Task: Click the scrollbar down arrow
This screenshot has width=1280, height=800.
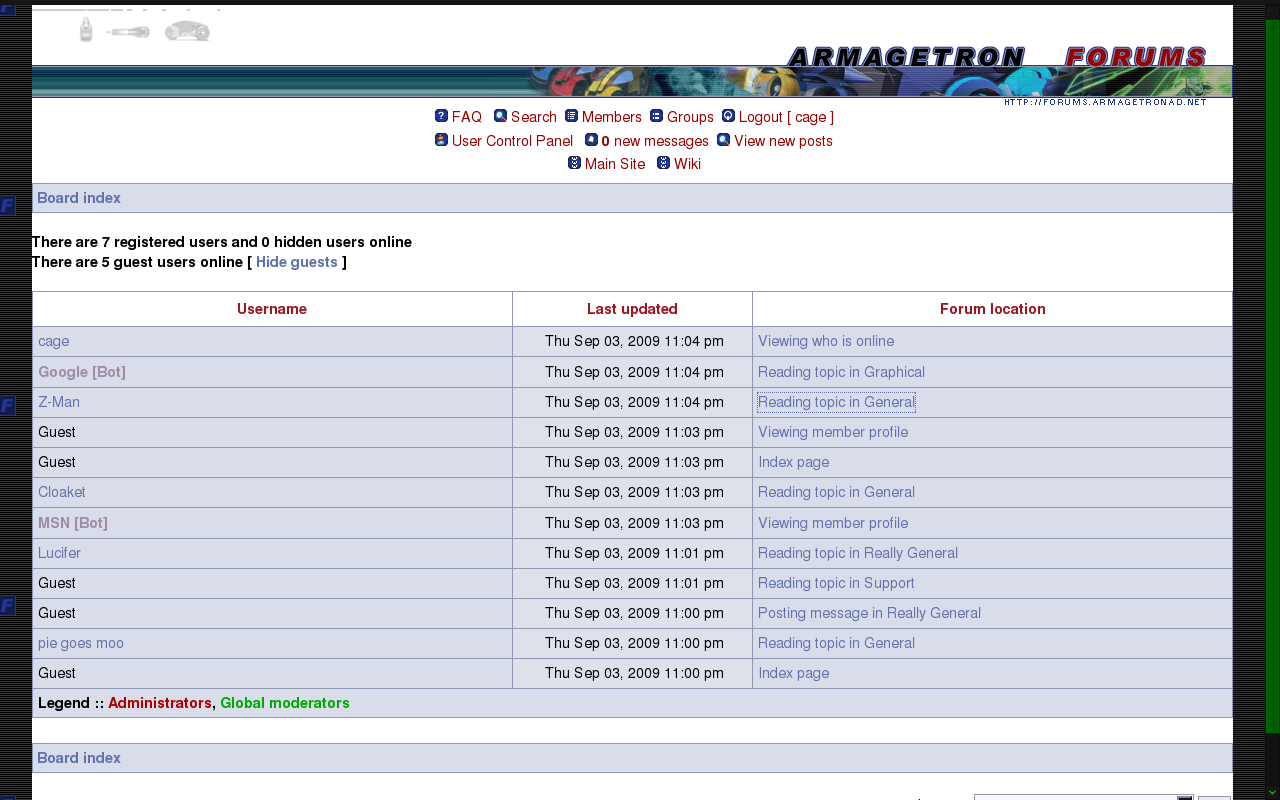Action: [1272, 792]
